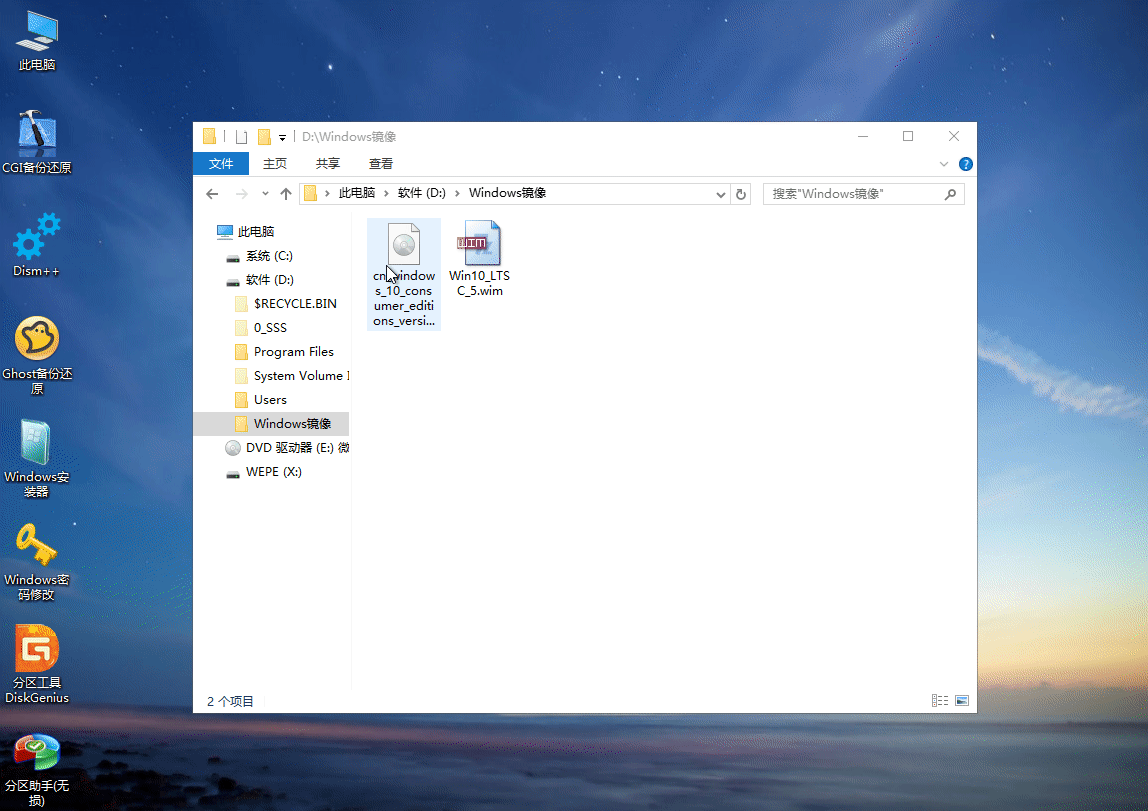Switch to large icons view layout
This screenshot has width=1148, height=811.
coord(962,700)
